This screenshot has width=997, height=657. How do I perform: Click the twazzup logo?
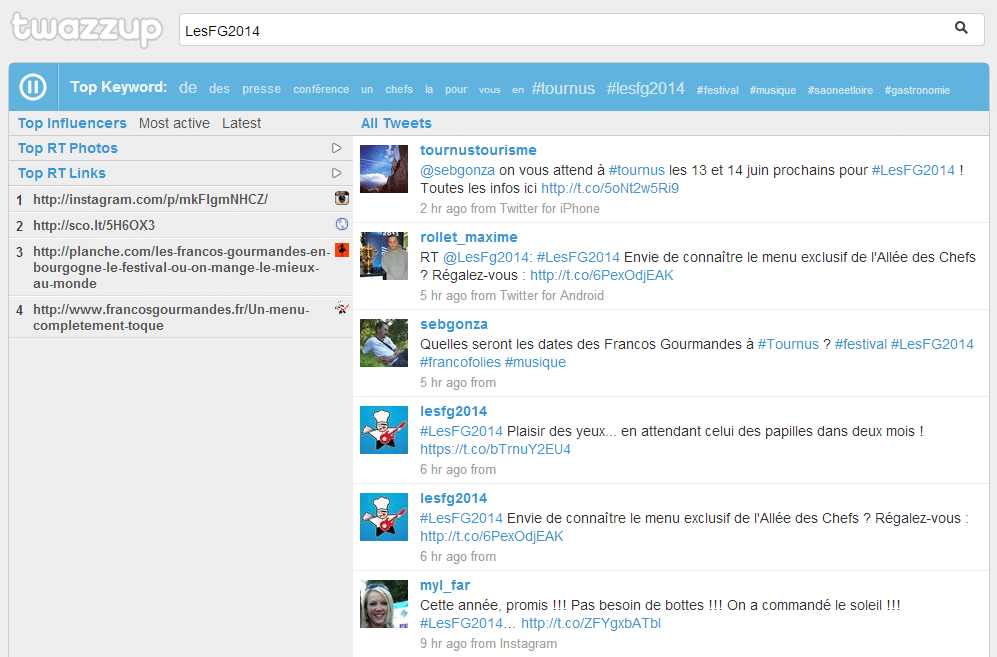click(x=86, y=29)
